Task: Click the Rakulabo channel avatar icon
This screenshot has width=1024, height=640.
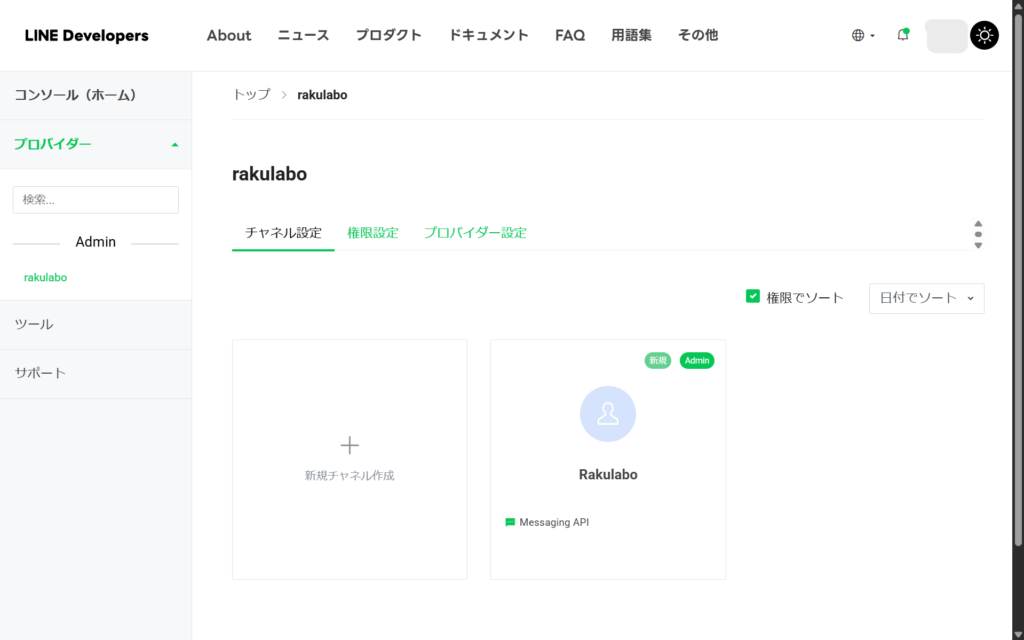Action: tap(608, 414)
